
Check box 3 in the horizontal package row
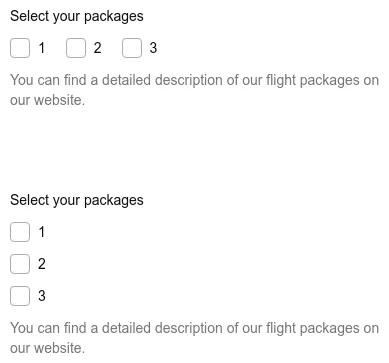pos(132,48)
